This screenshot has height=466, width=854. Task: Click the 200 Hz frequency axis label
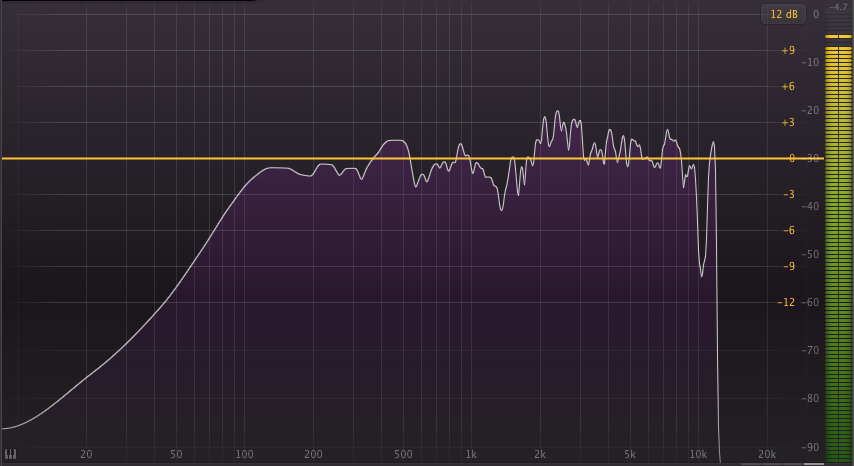313,454
